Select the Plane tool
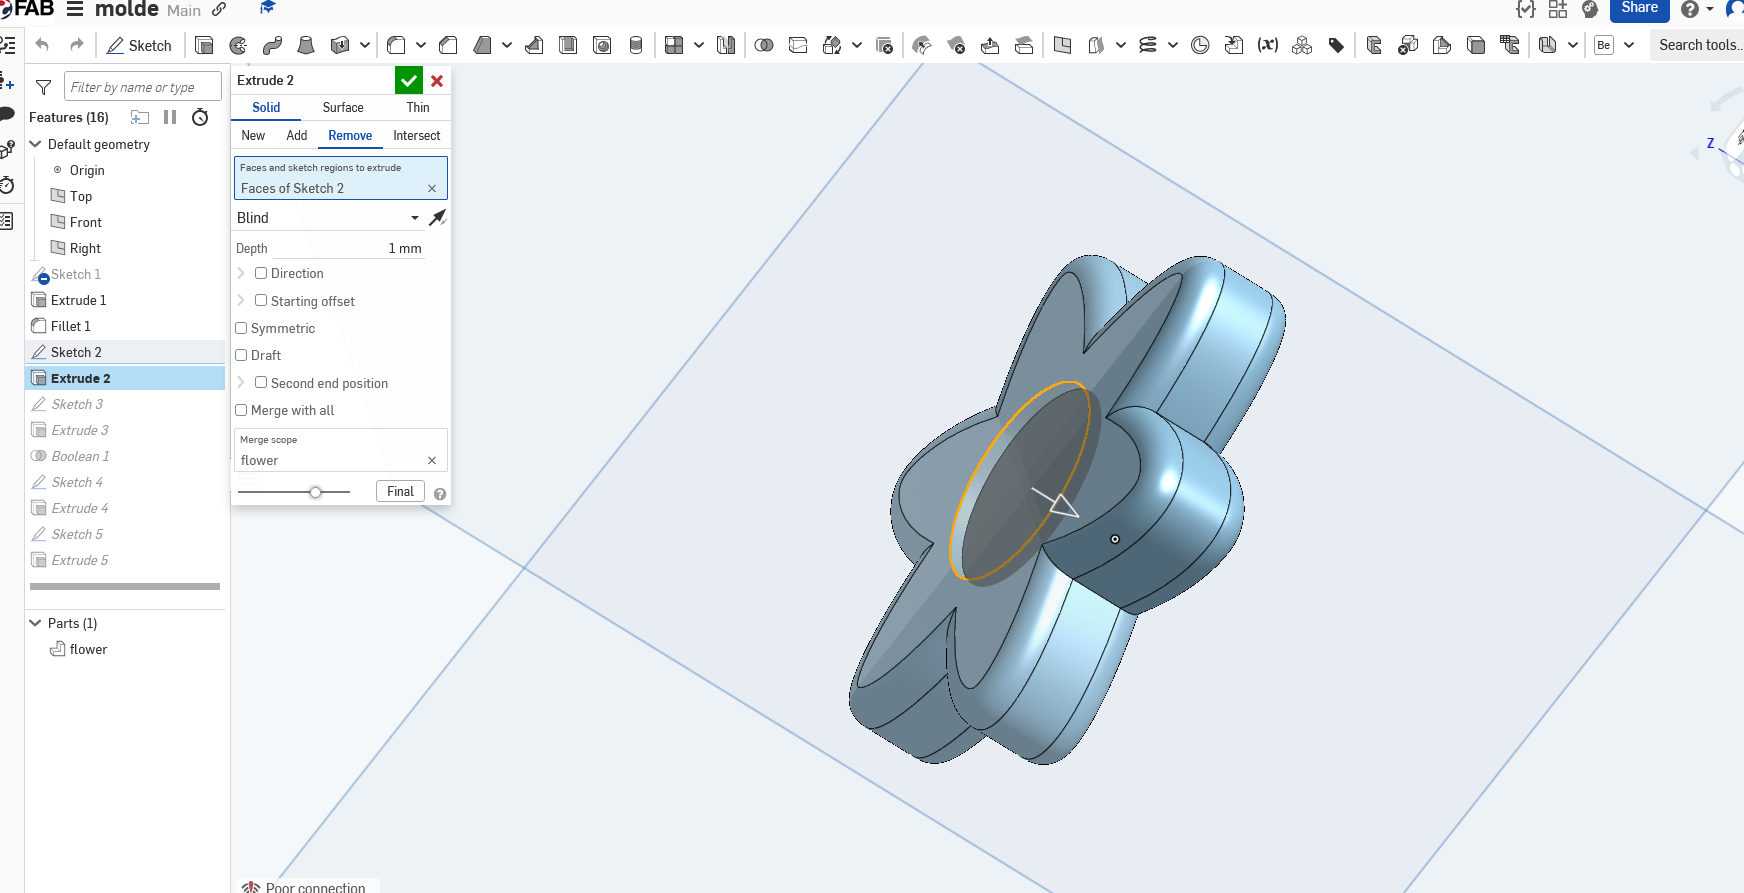The height and width of the screenshot is (893, 1744). pos(1062,45)
